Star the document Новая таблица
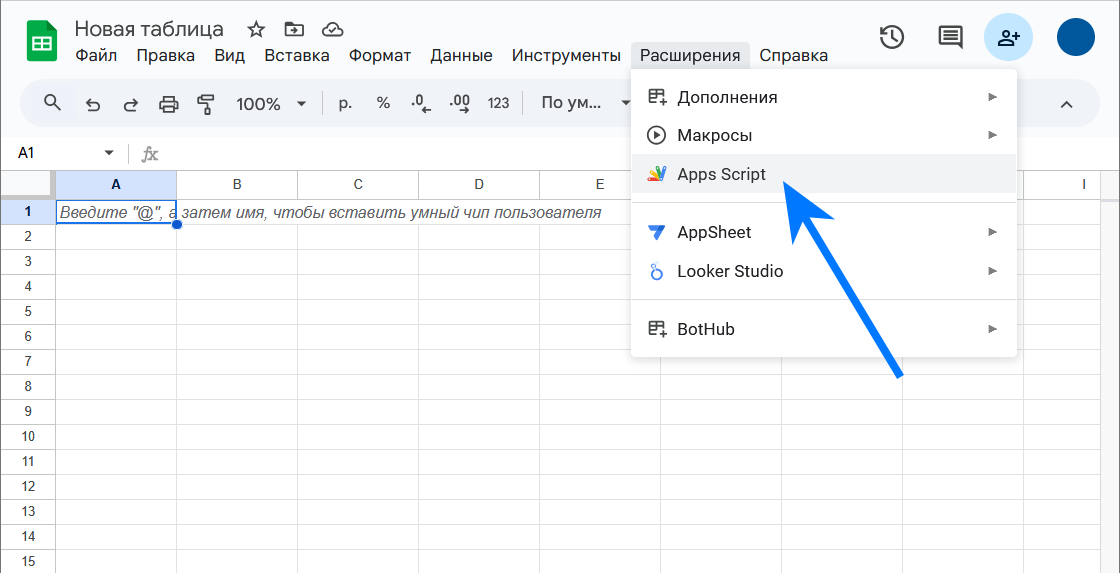The height and width of the screenshot is (573, 1120). click(256, 29)
